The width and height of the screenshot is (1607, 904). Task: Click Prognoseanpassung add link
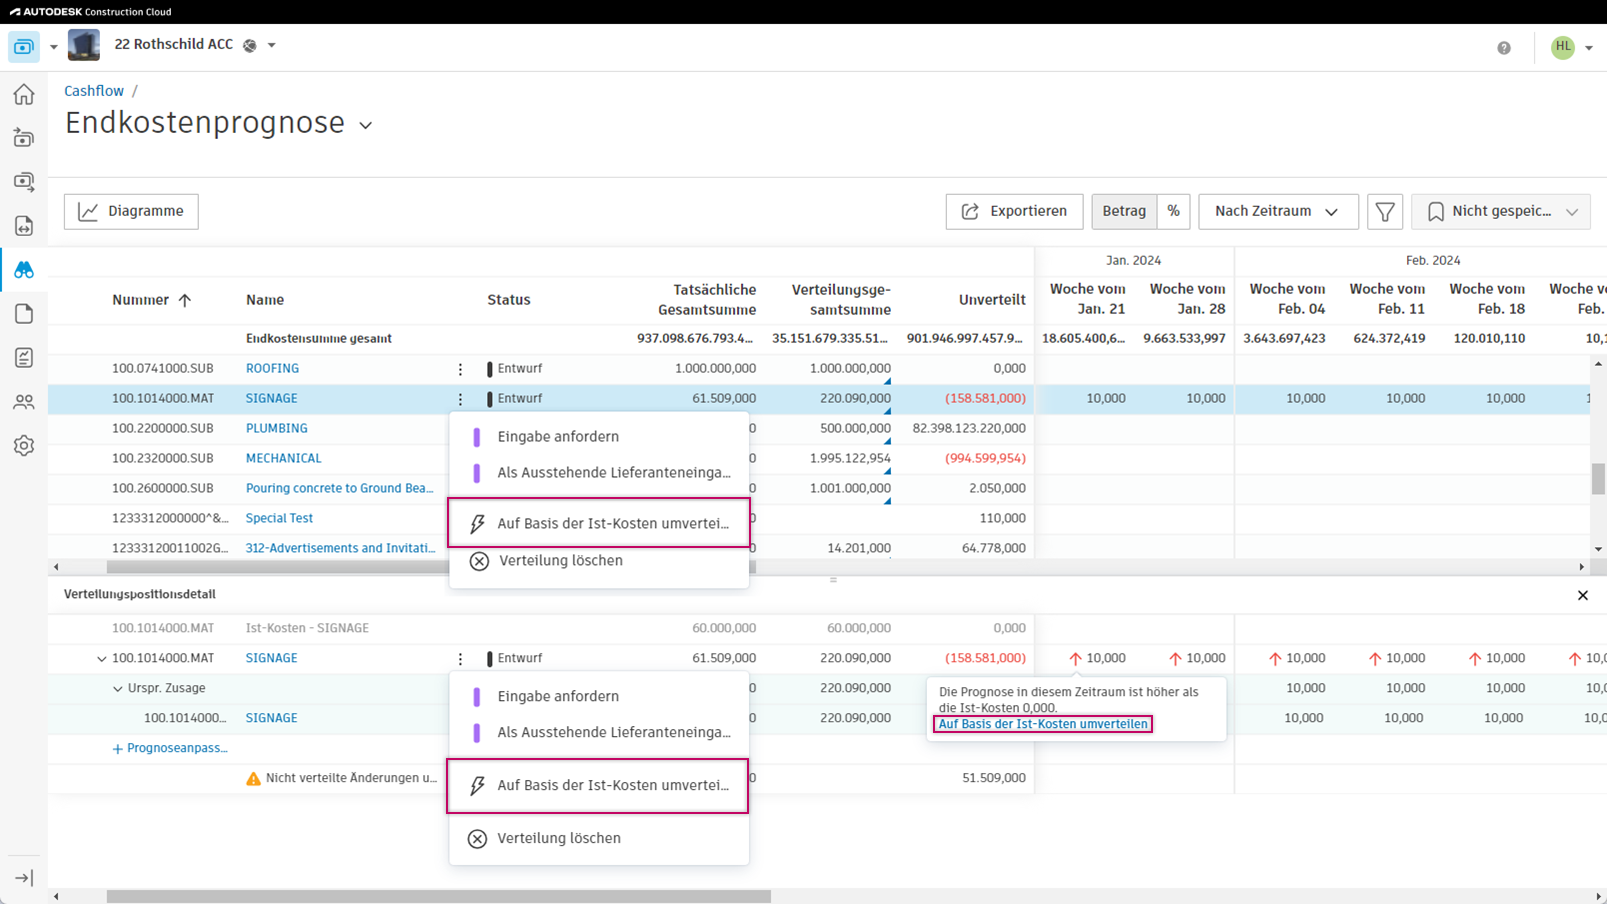(x=170, y=748)
